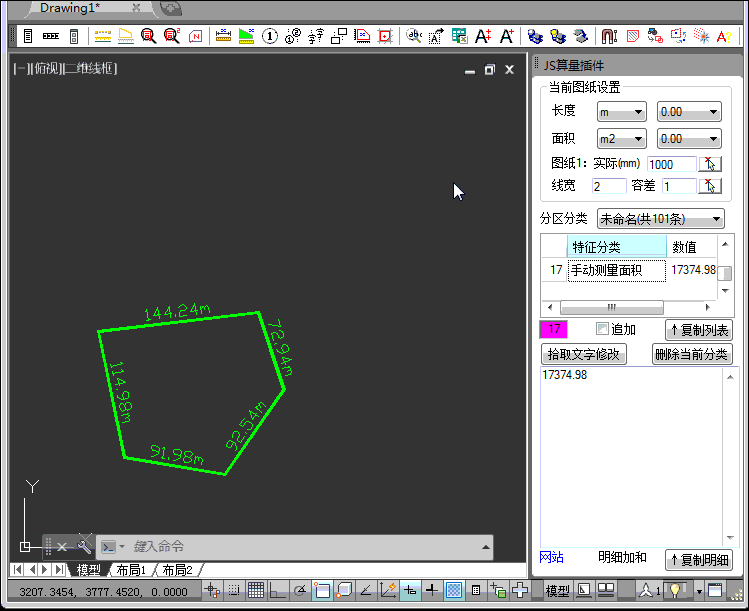
Task: Click the 线宽 input field
Action: pyautogui.click(x=608, y=186)
